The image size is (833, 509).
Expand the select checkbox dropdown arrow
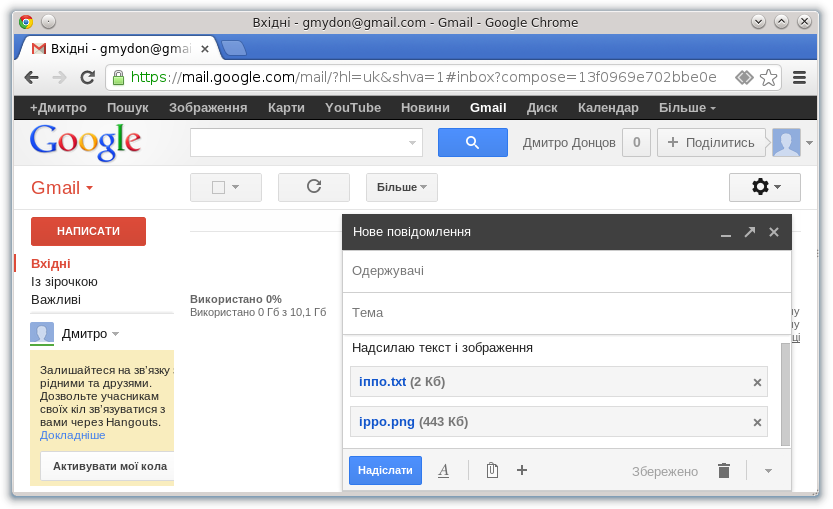point(235,187)
